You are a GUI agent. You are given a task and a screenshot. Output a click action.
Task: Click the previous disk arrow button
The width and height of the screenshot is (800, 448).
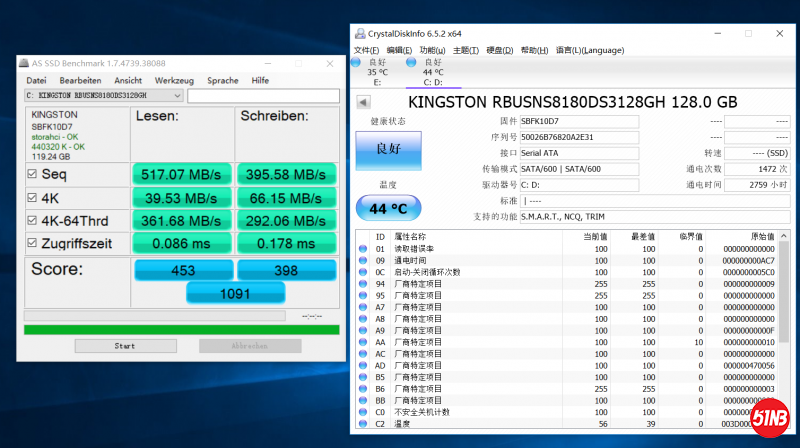coord(362,102)
